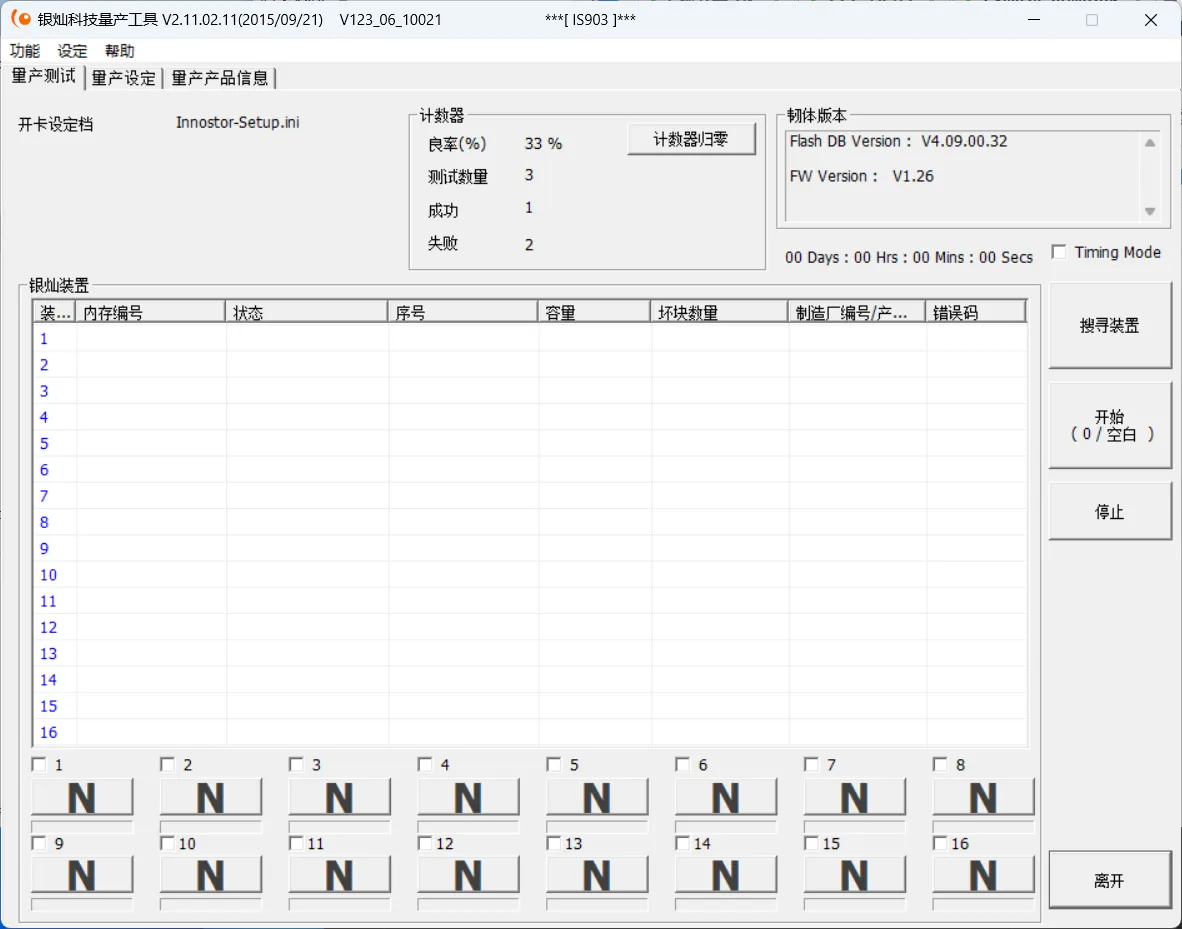Click the 错误码 column header
Image resolution: width=1182 pixels, height=929 pixels.
[975, 312]
